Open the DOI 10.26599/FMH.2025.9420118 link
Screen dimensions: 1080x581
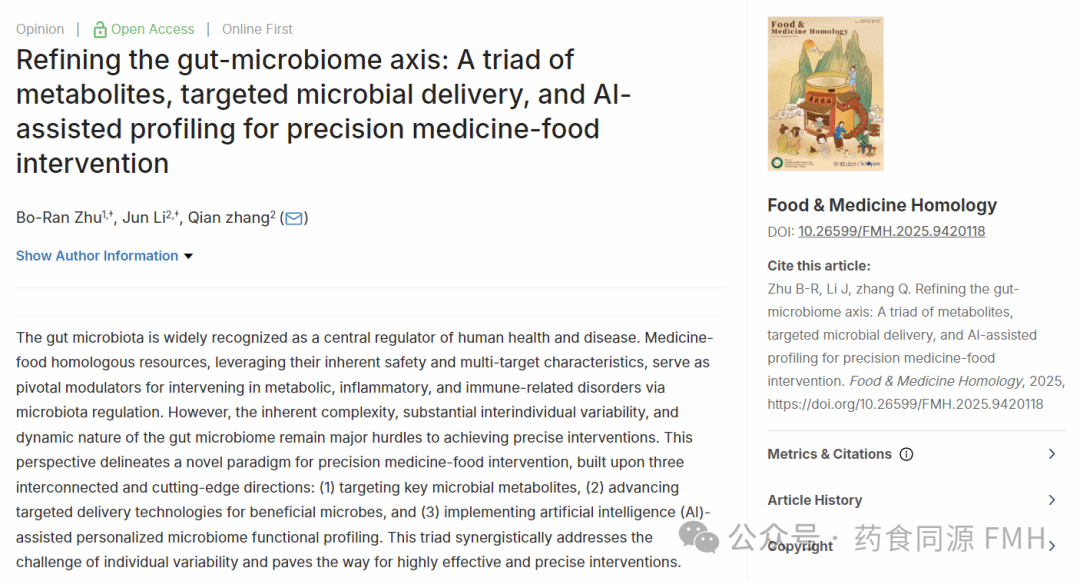891,231
